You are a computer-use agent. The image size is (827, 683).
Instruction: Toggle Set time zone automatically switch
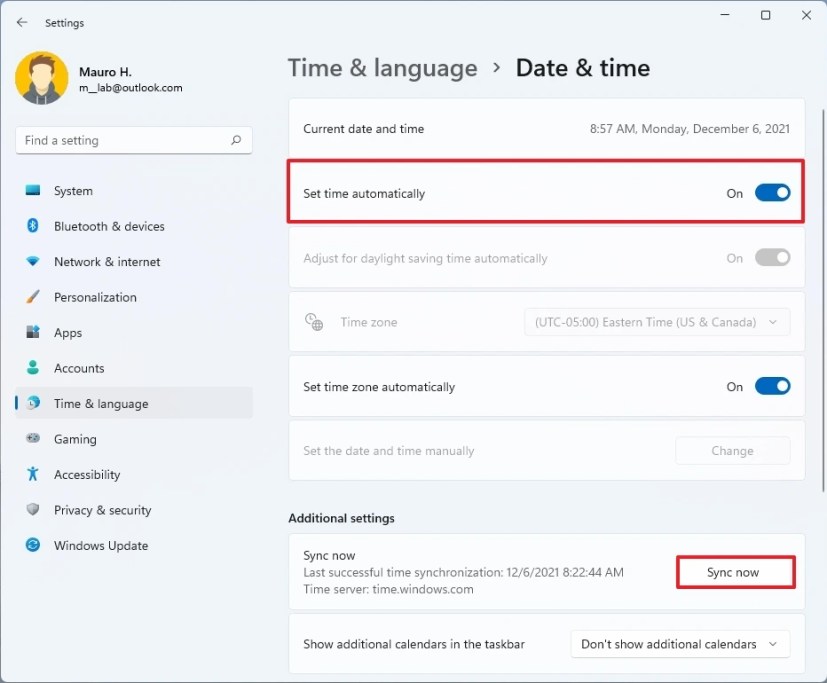tap(772, 386)
